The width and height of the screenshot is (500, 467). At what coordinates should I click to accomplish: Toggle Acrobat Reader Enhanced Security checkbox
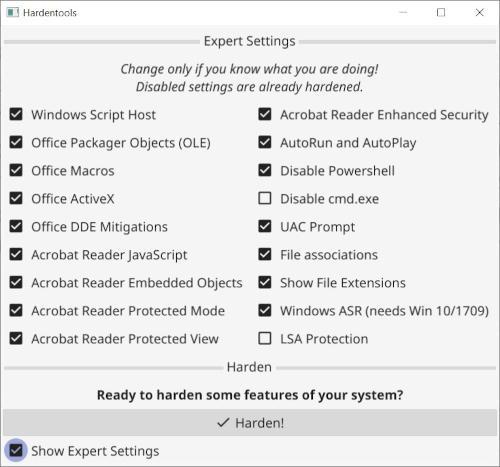coord(265,114)
